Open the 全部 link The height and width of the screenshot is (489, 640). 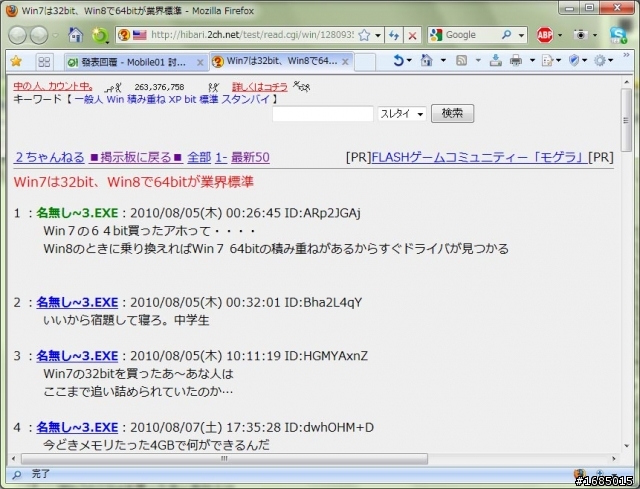pos(199,157)
